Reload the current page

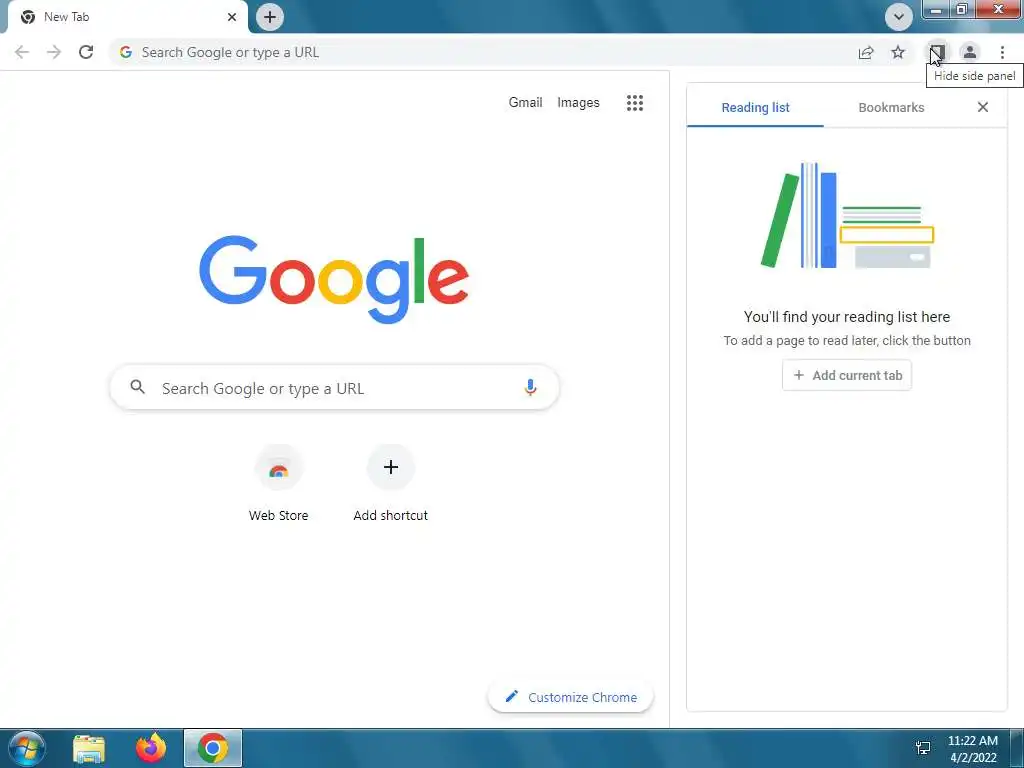point(86,52)
